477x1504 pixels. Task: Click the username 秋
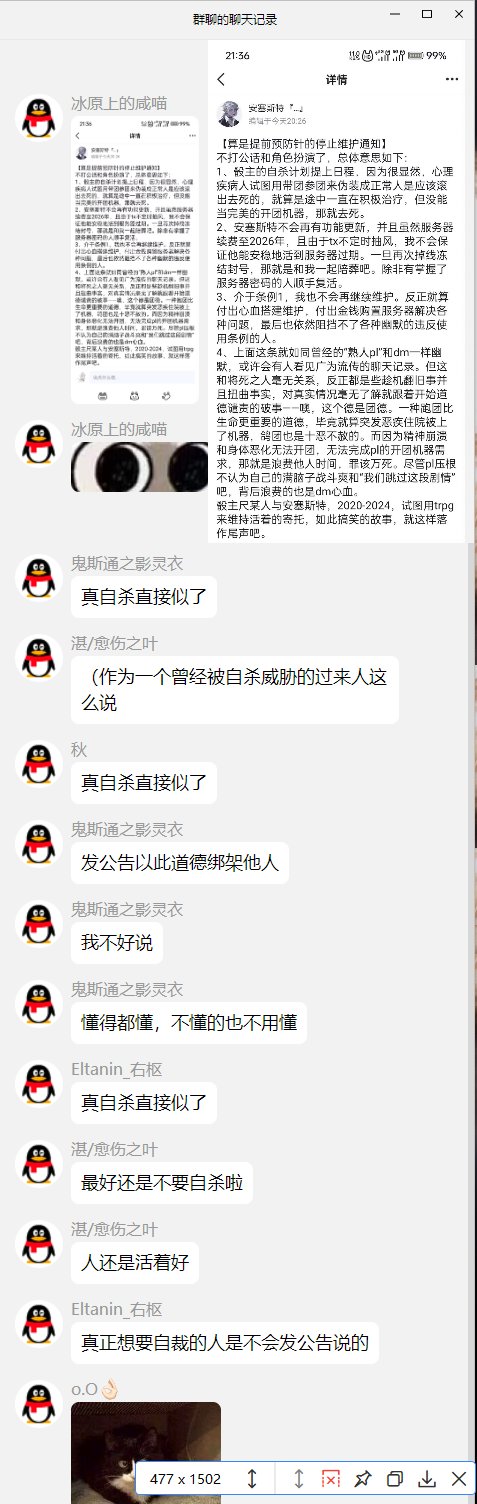[x=78, y=749]
